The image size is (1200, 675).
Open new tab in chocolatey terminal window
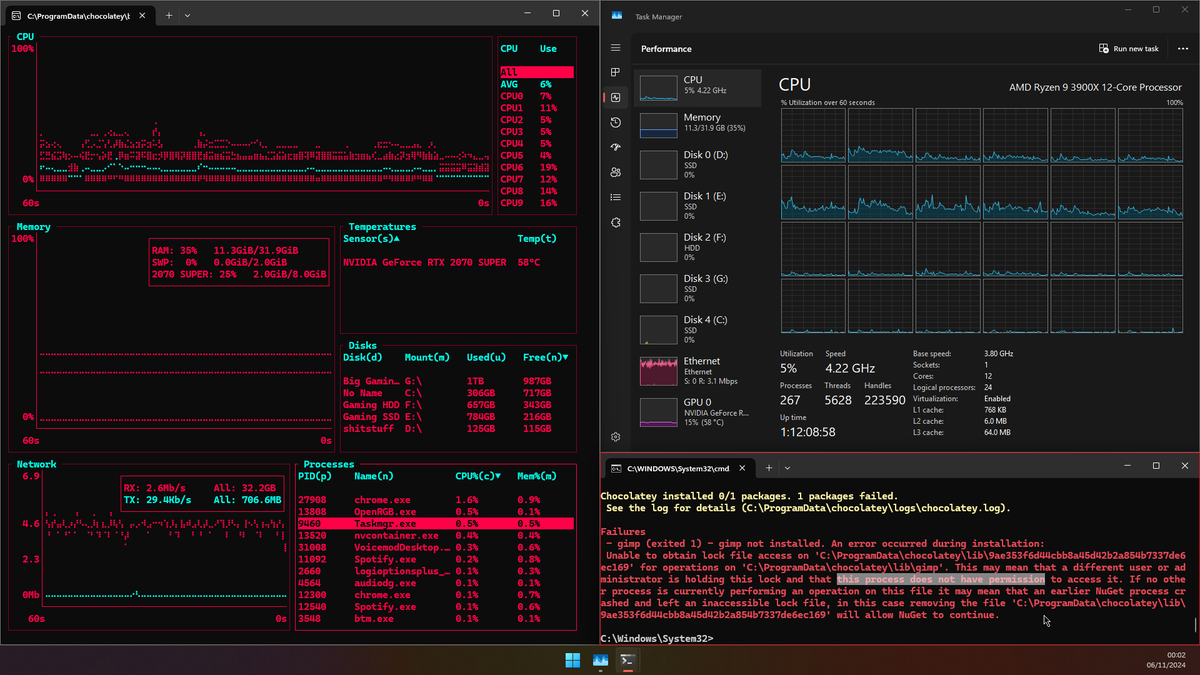[x=169, y=15]
